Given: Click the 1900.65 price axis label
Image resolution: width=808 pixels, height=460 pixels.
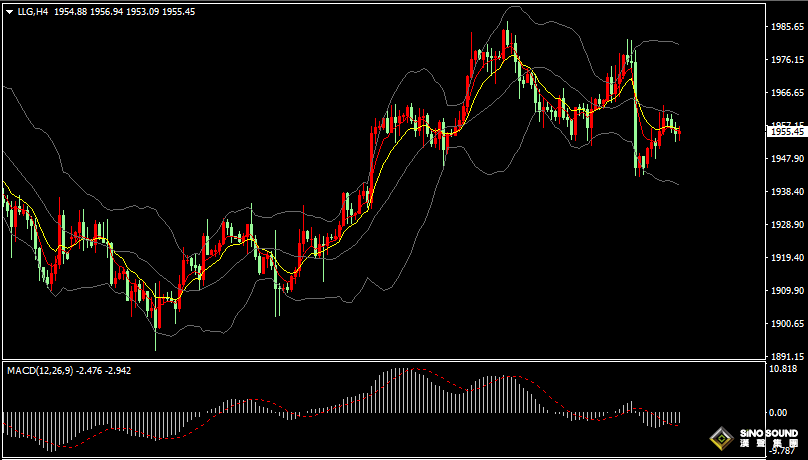Looking at the screenshot, I should click(785, 323).
